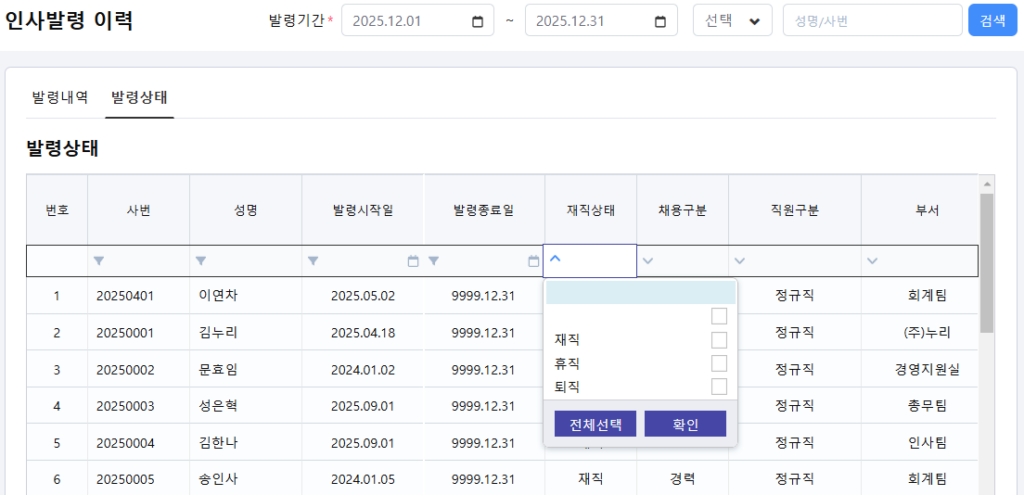The image size is (1024, 495).
Task: Click filter funnel icon in 발령시작일 column
Action: 313,261
